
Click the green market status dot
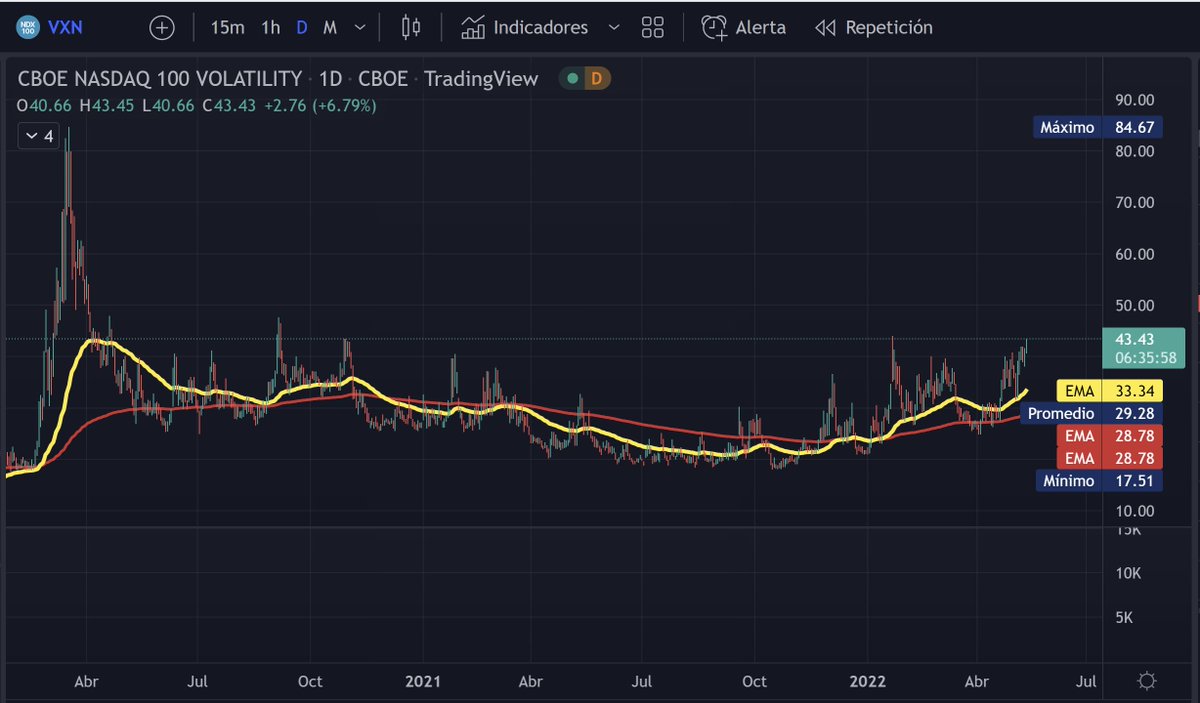572,79
